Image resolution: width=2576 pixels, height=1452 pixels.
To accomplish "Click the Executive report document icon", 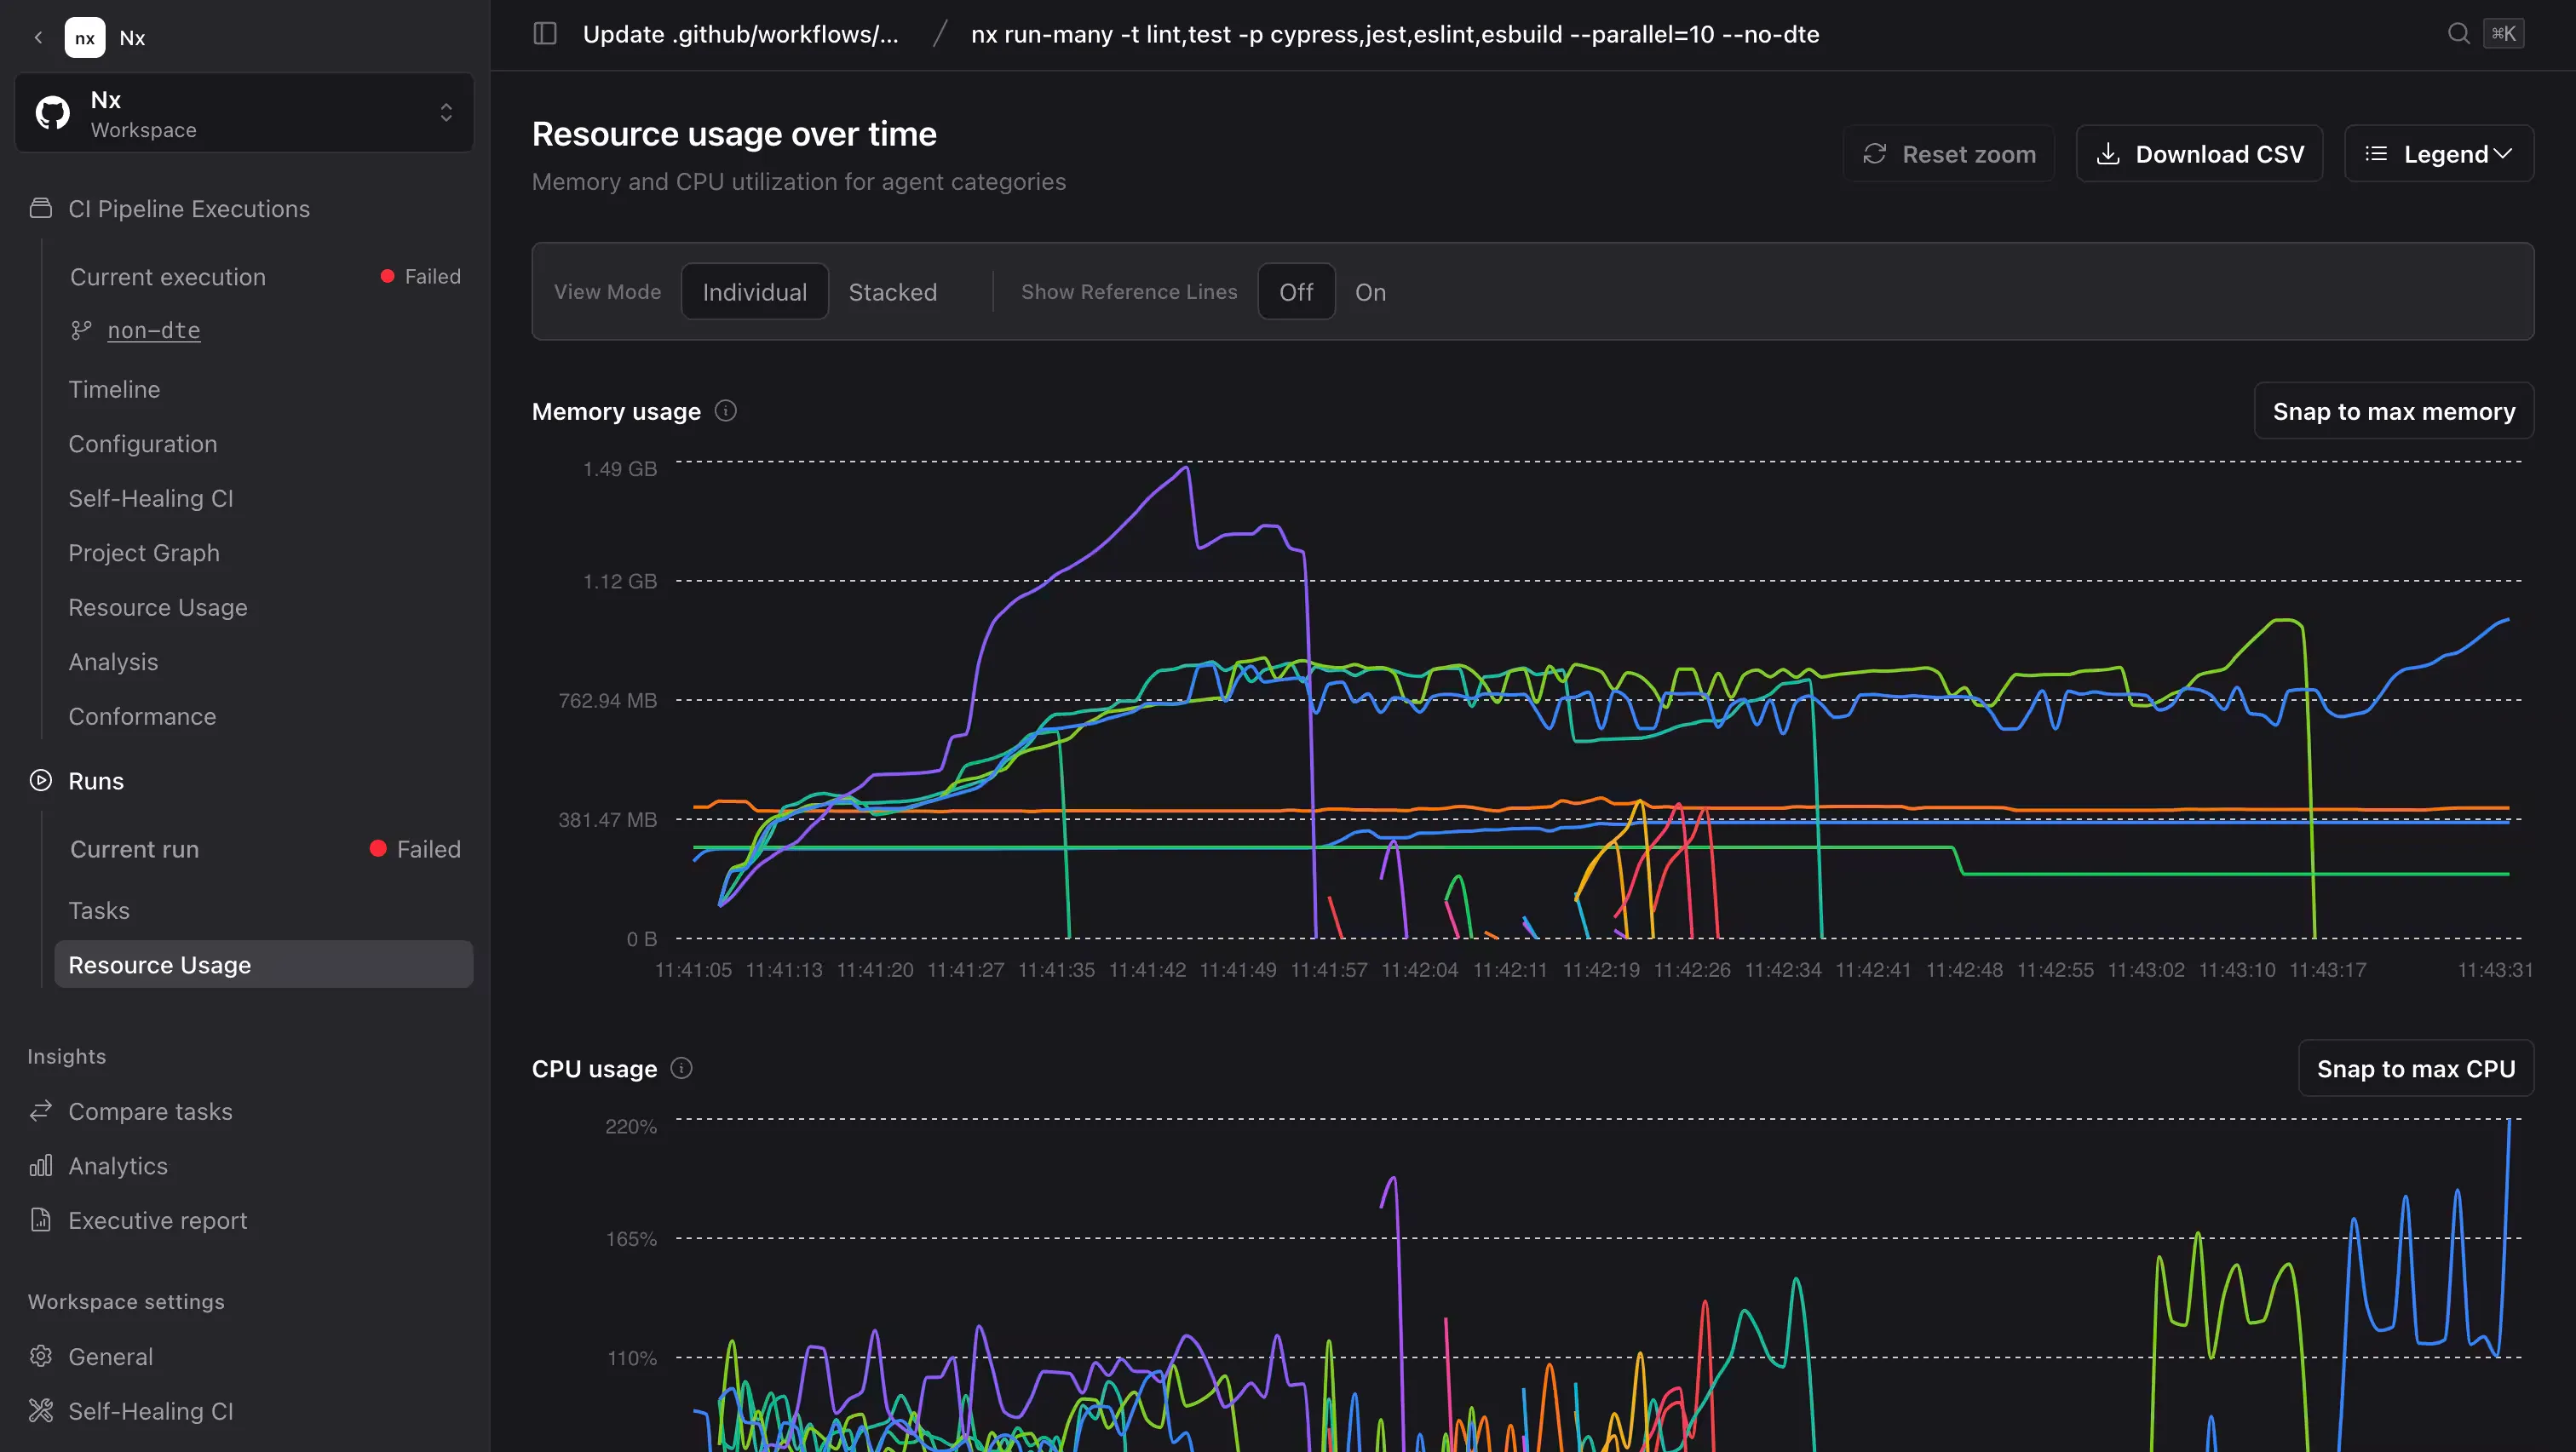I will (x=41, y=1220).
